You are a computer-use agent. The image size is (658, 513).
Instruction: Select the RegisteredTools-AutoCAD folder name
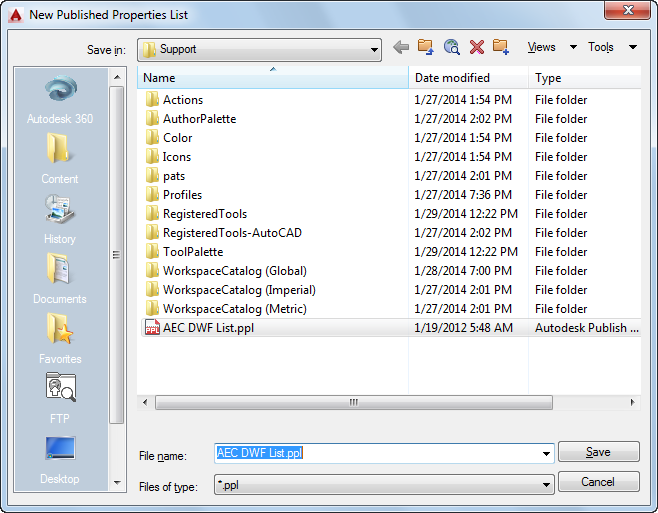(232, 233)
